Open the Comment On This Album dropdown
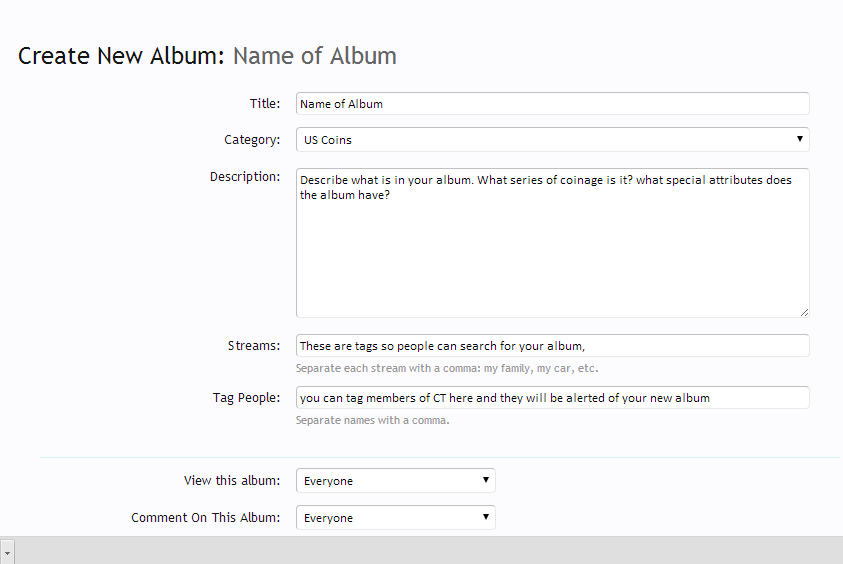 (395, 518)
